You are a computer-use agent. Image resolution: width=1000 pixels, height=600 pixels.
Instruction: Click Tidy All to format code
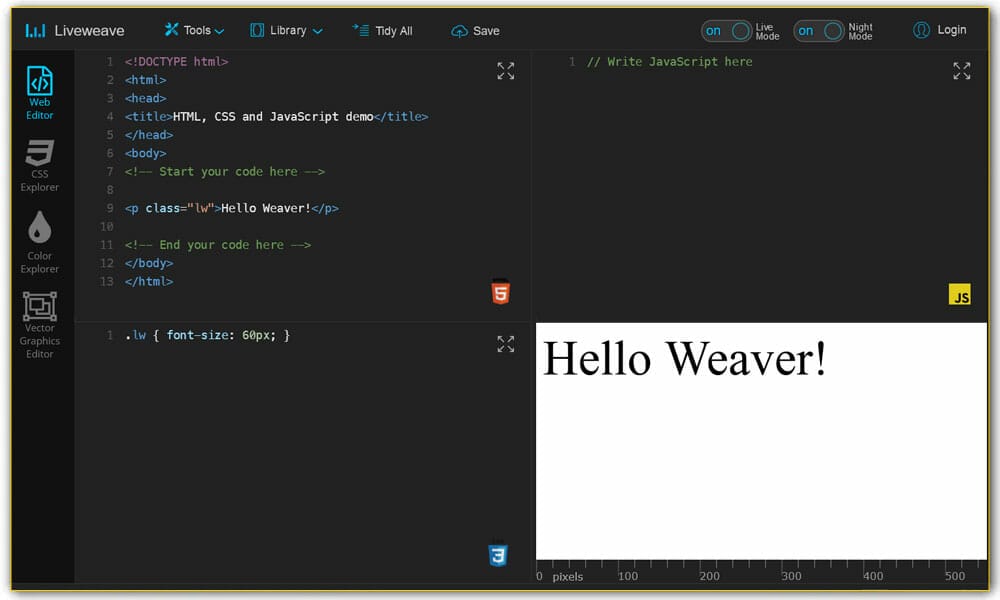pyautogui.click(x=383, y=31)
